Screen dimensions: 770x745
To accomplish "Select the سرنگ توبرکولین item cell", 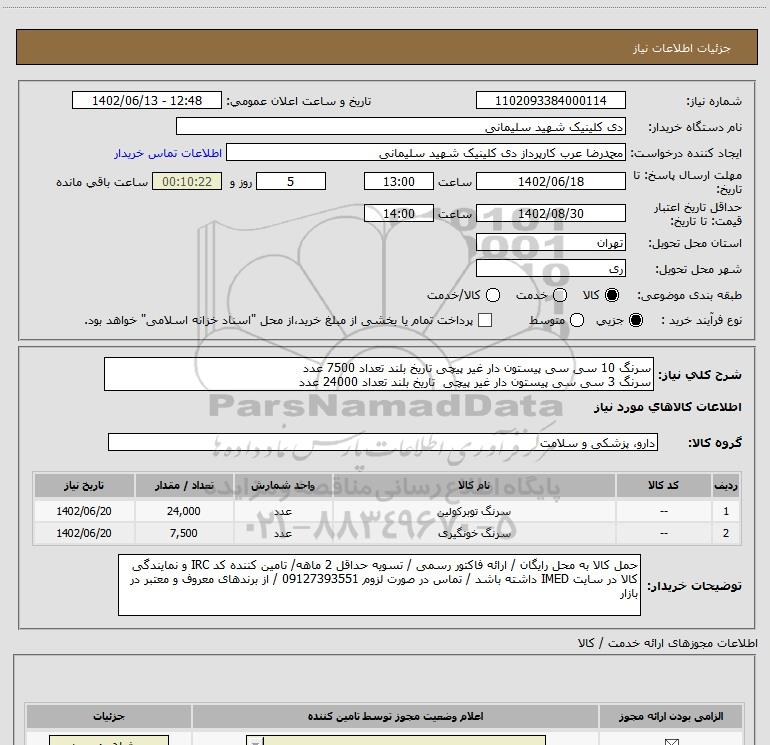I will pos(474,511).
